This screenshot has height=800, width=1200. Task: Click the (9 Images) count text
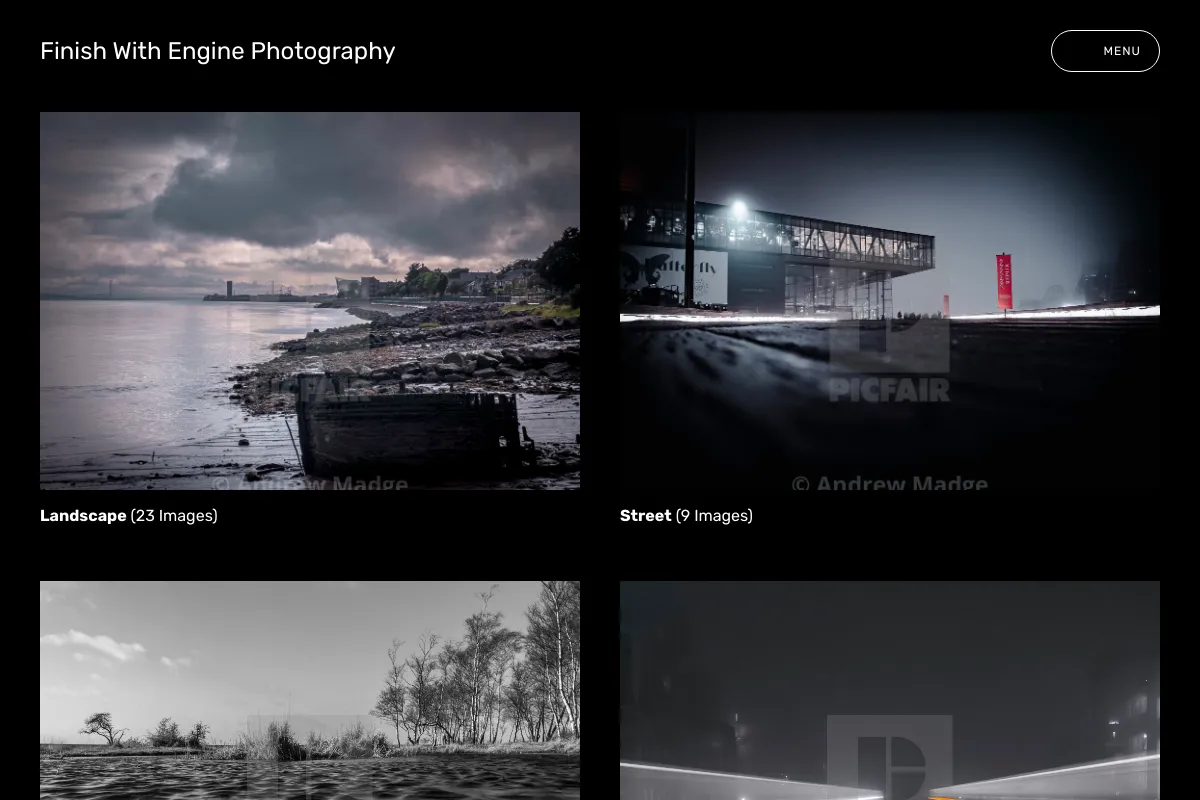[x=714, y=516]
